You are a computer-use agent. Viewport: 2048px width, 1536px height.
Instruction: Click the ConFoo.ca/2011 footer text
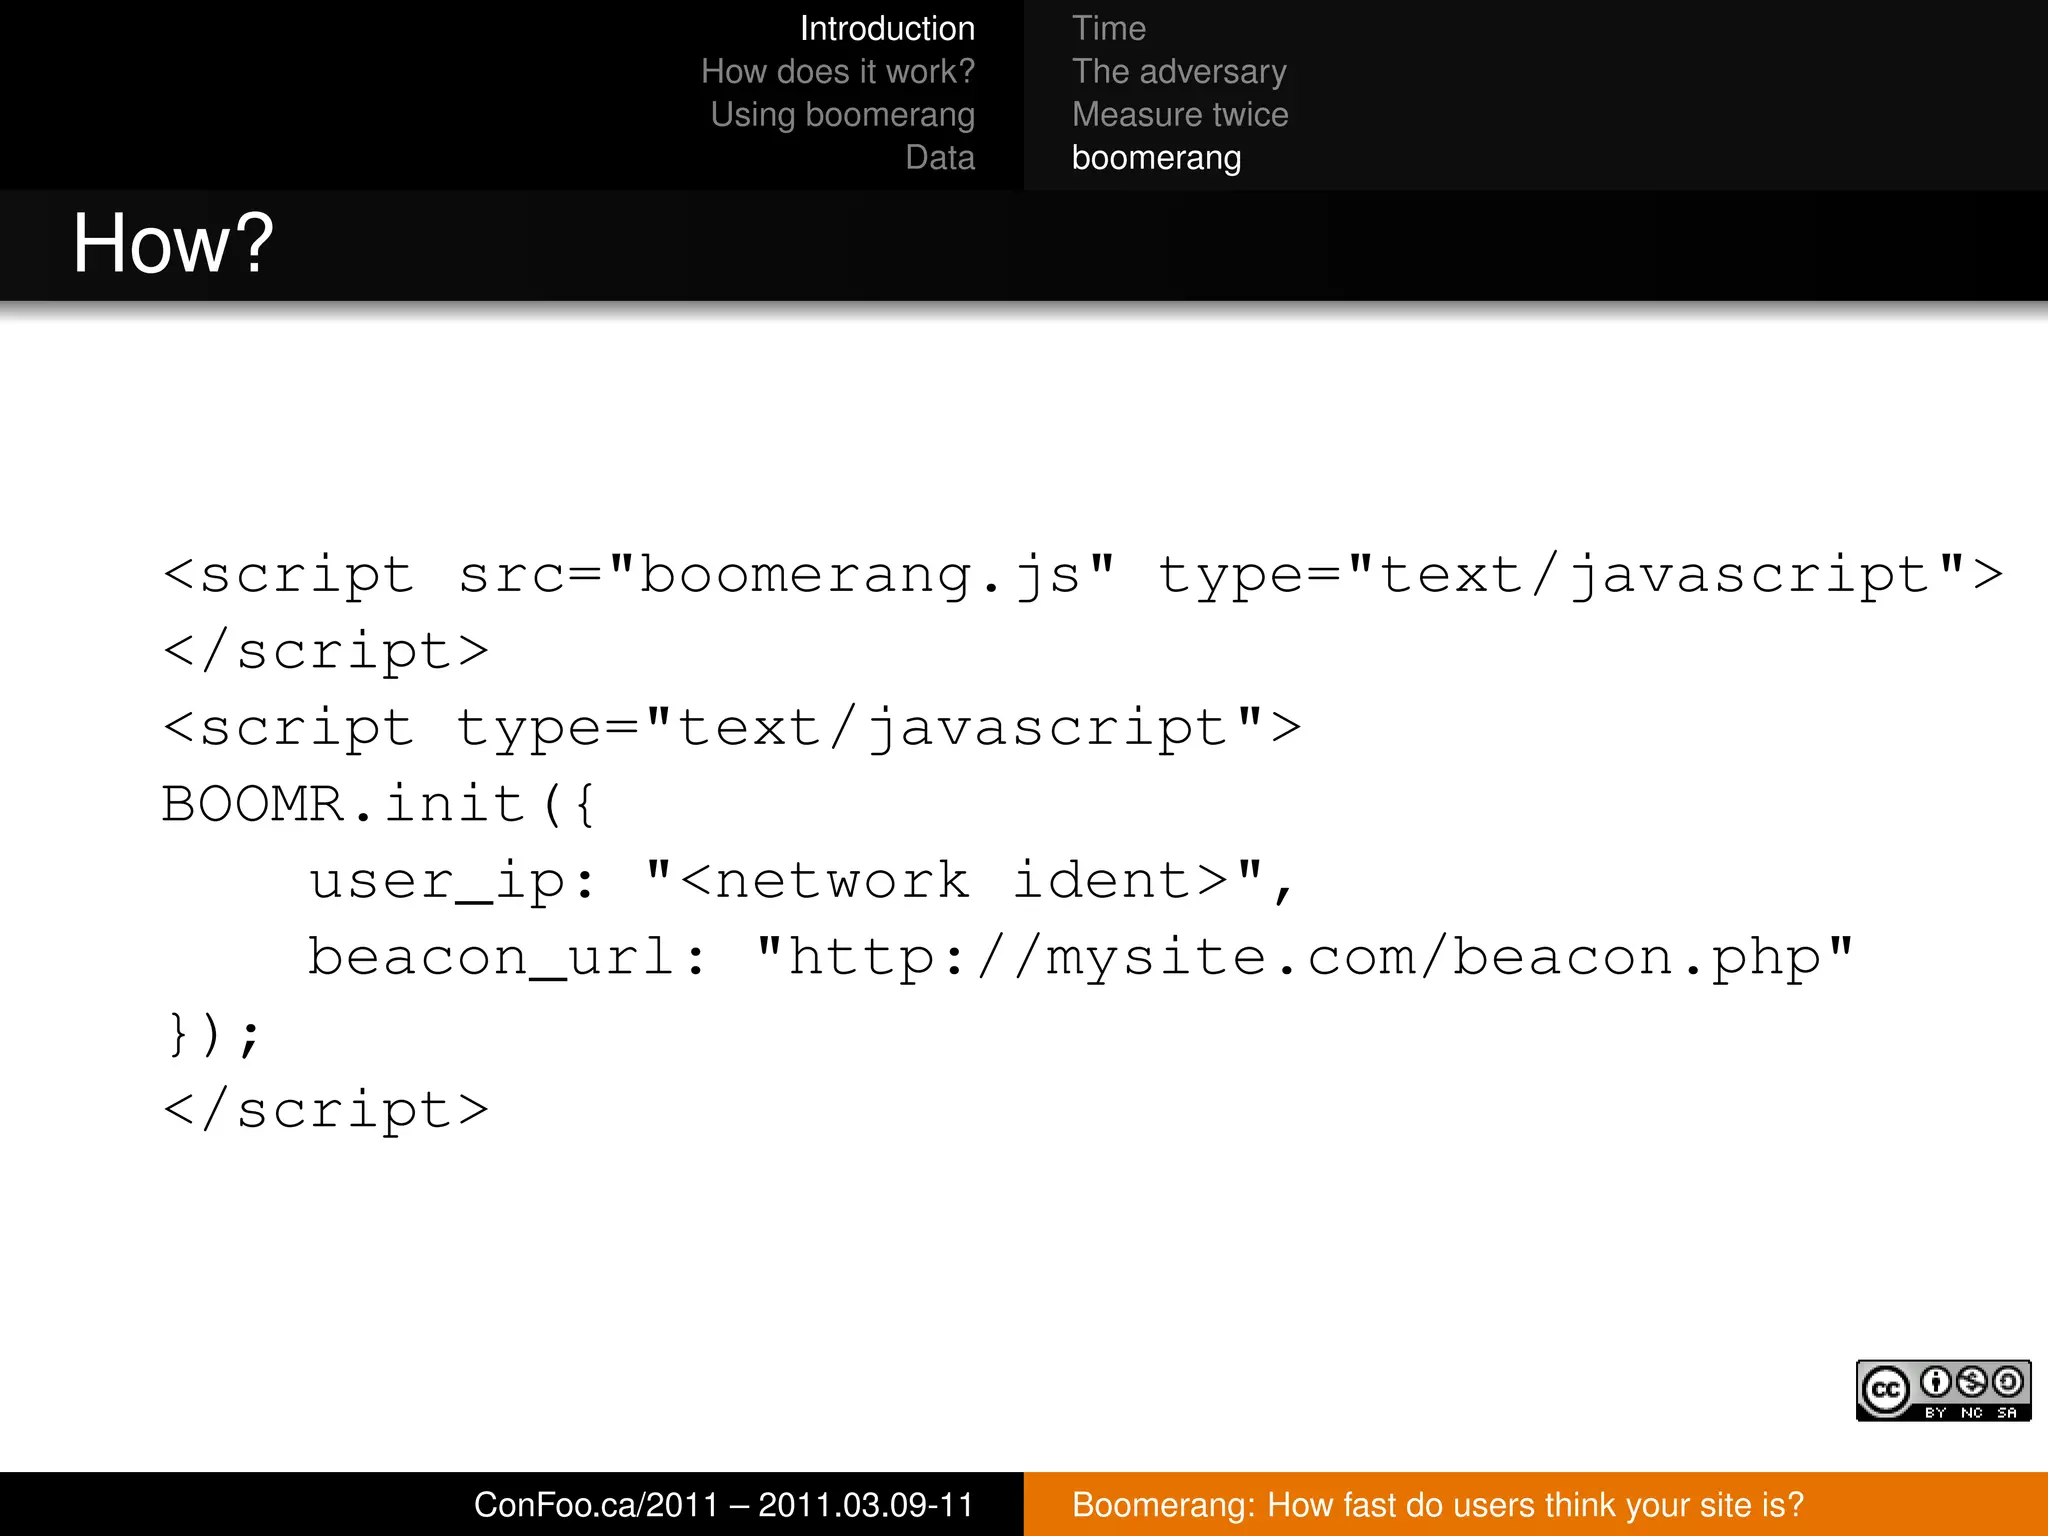pyautogui.click(x=724, y=1505)
